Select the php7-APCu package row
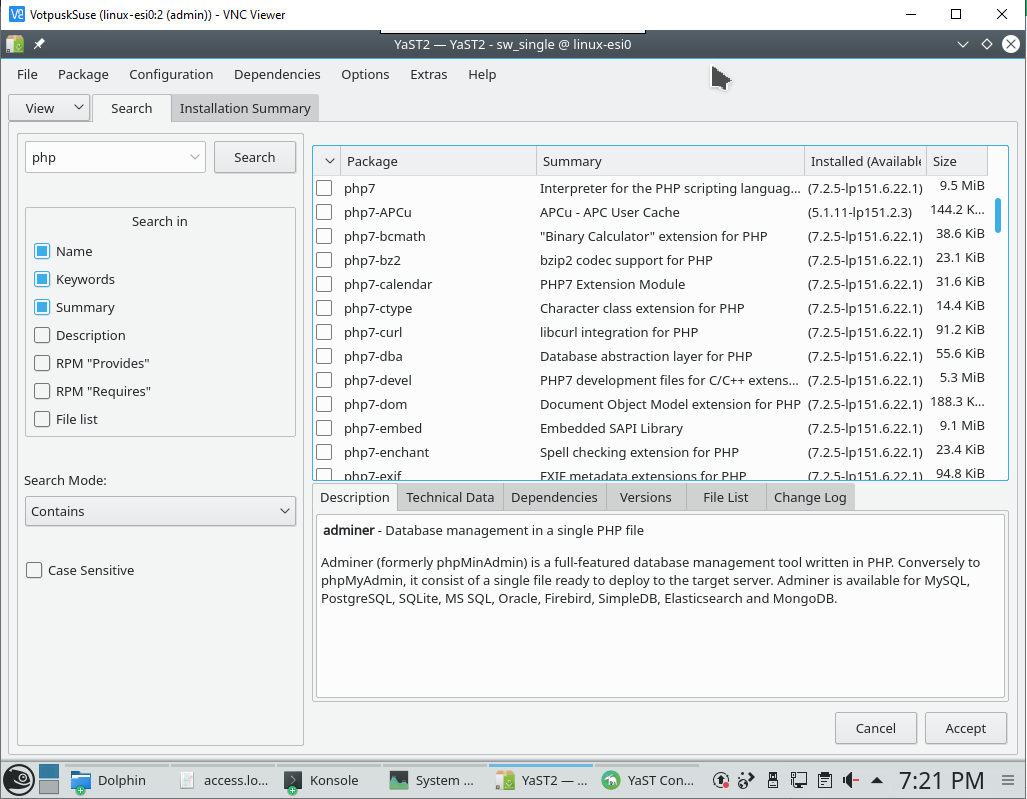 [x=651, y=212]
